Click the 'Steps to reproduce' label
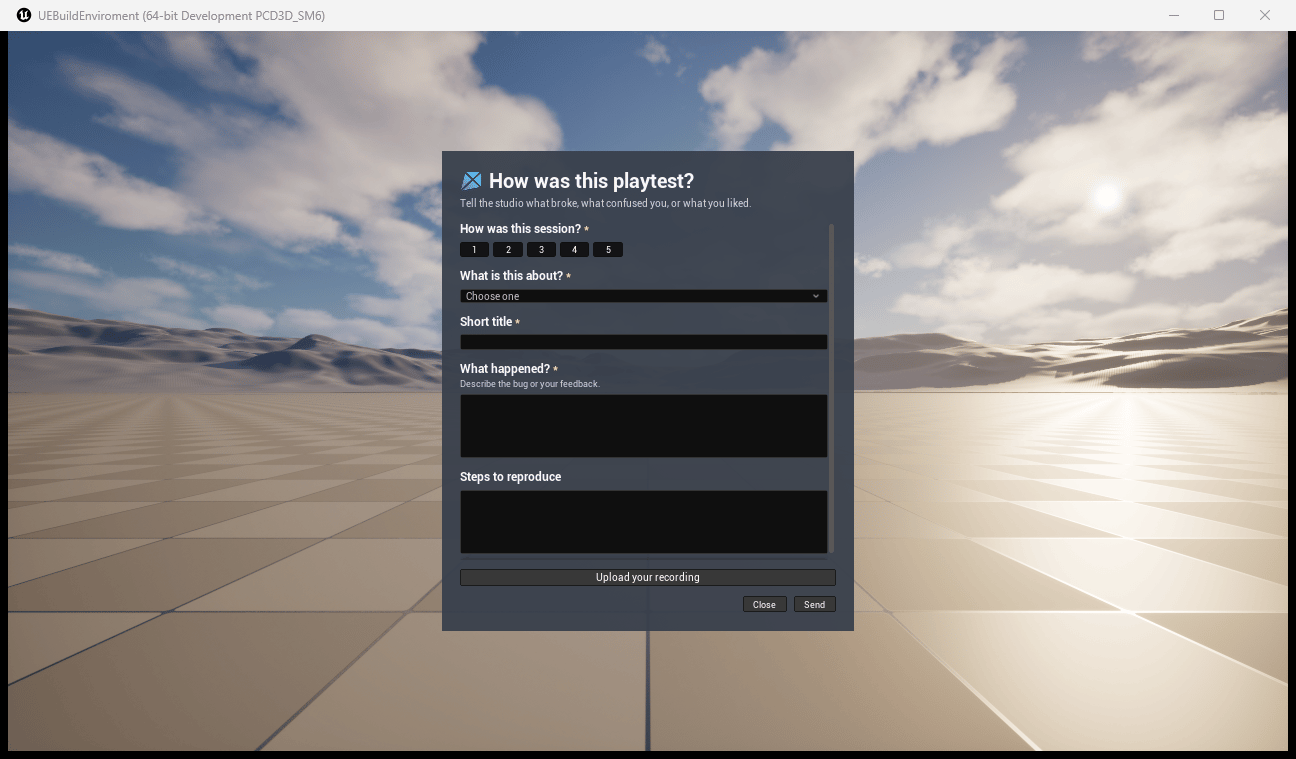This screenshot has width=1296, height=759. [510, 477]
